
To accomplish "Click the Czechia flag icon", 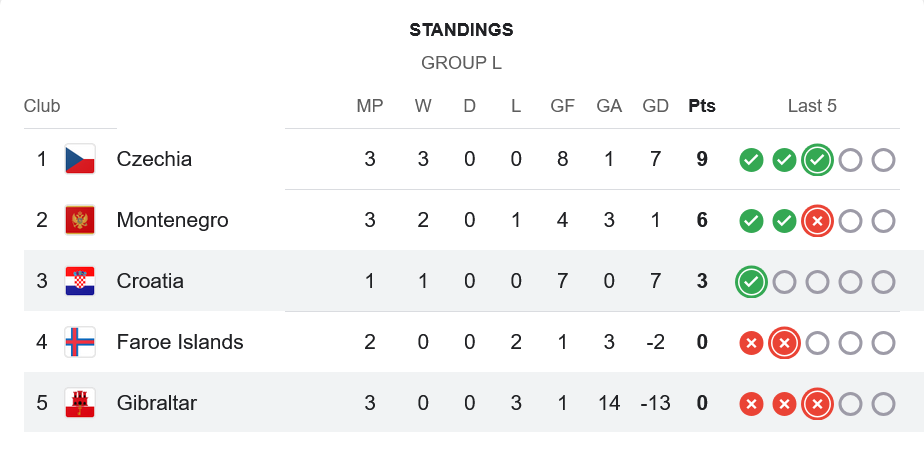I will click(80, 159).
